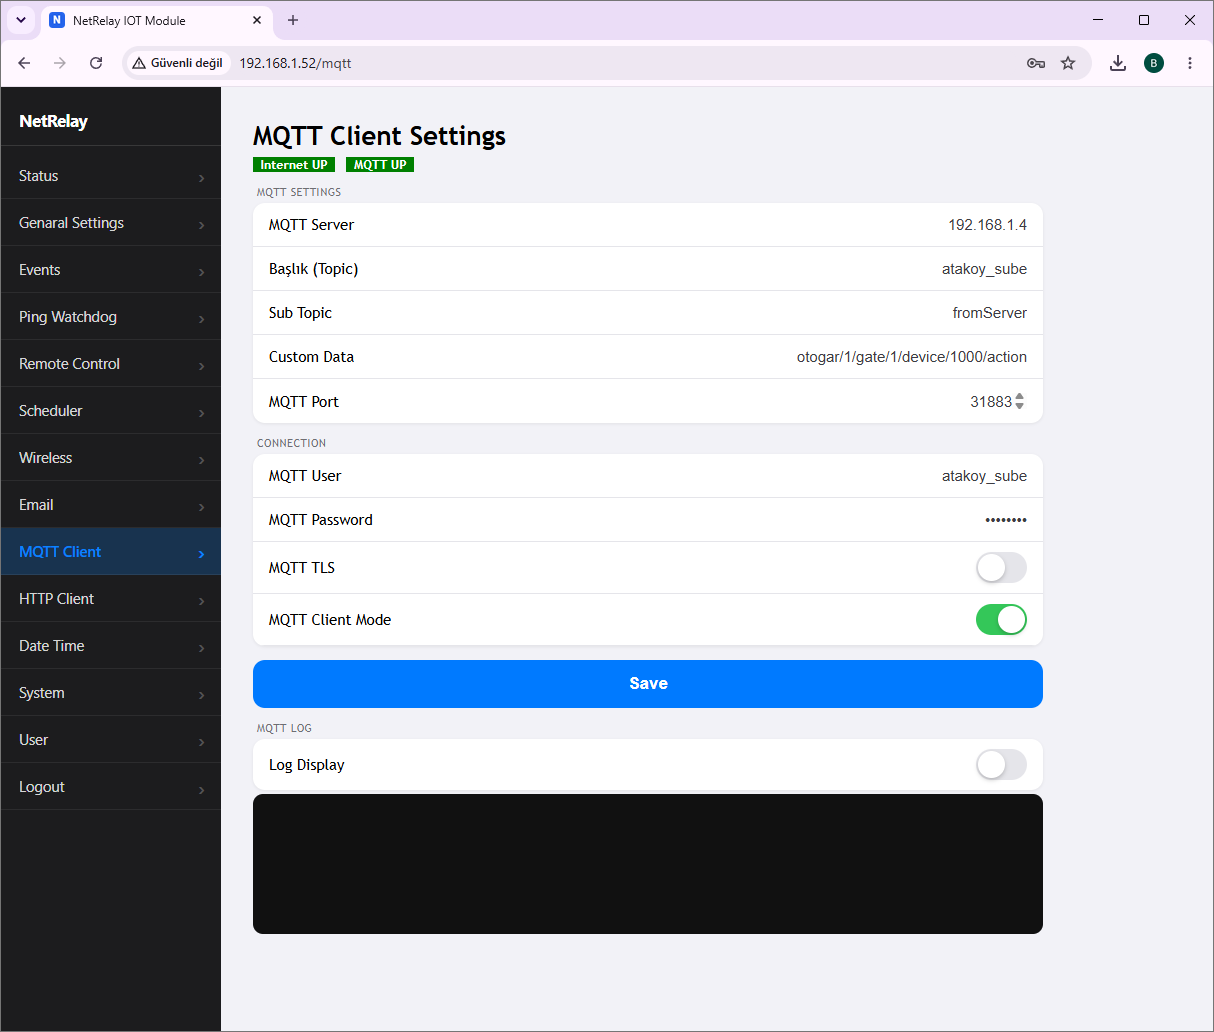Open the profile avatar B
This screenshot has height=1032, width=1214.
[x=1154, y=63]
